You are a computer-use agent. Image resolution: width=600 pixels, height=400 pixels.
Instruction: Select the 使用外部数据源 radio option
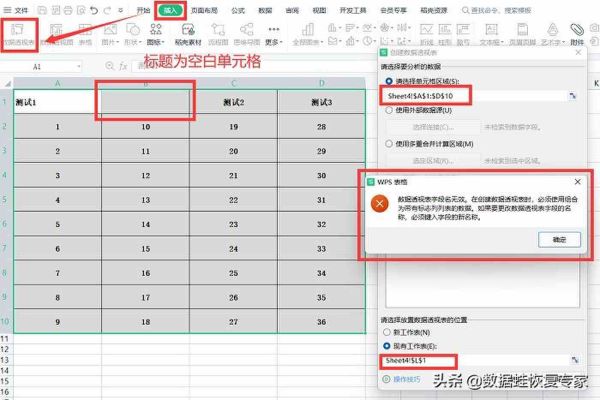point(389,110)
